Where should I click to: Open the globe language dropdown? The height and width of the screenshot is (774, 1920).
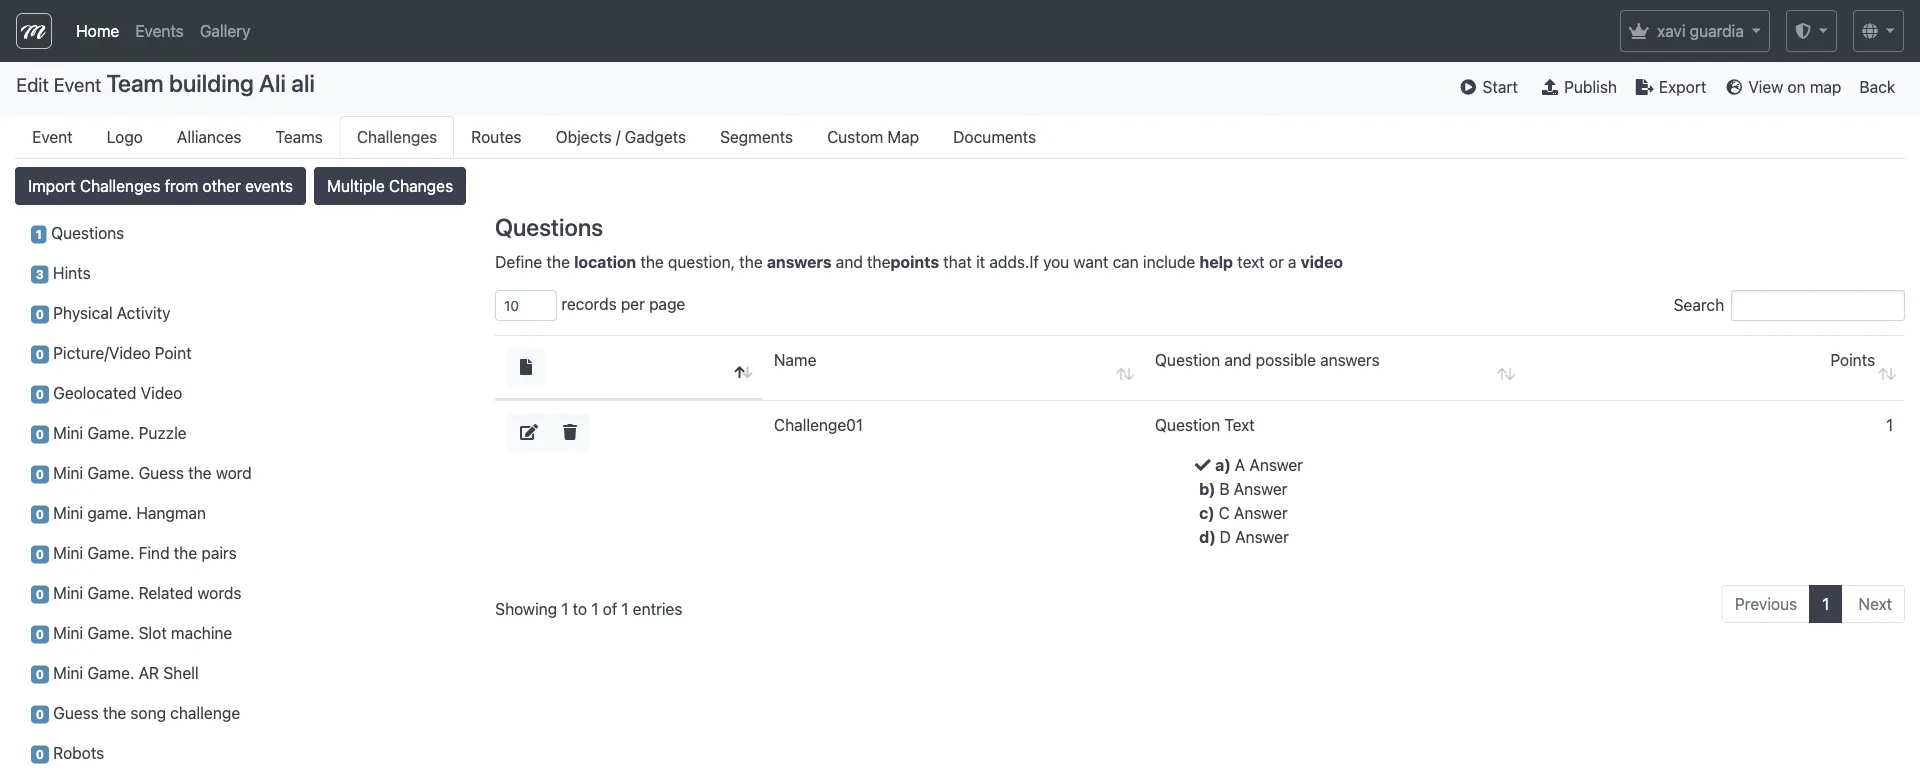(x=1877, y=31)
